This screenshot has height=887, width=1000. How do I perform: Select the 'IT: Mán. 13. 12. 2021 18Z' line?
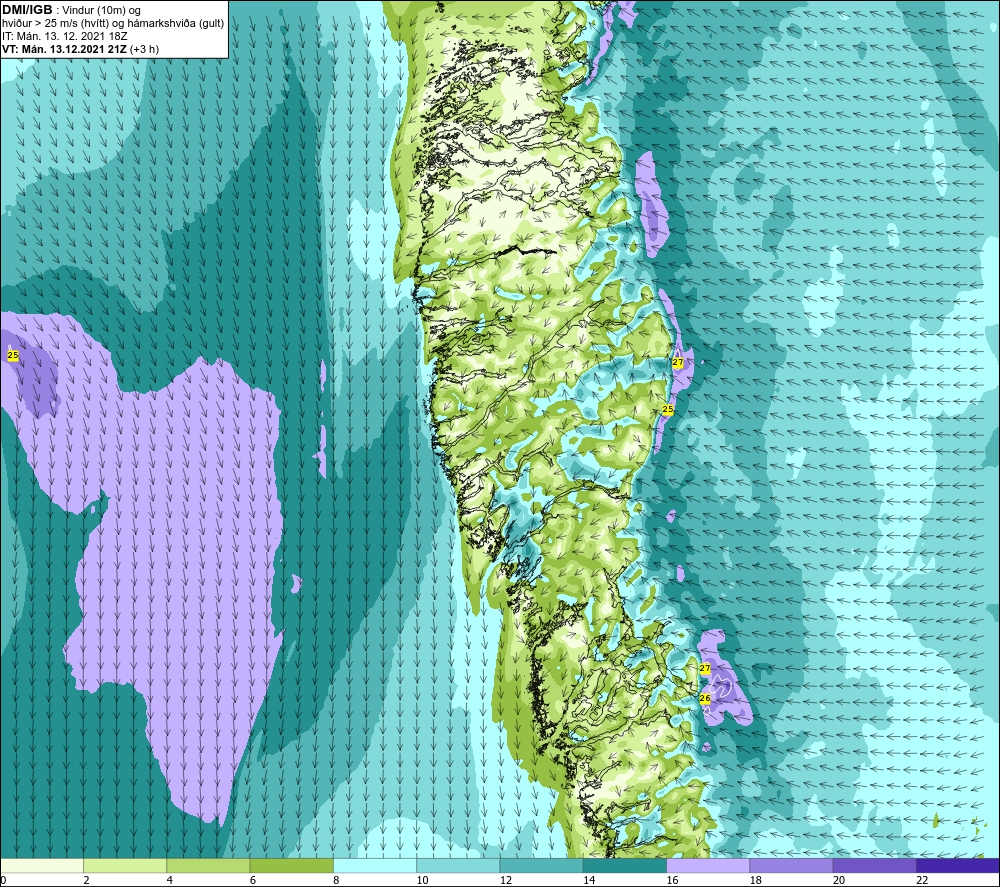(64, 36)
